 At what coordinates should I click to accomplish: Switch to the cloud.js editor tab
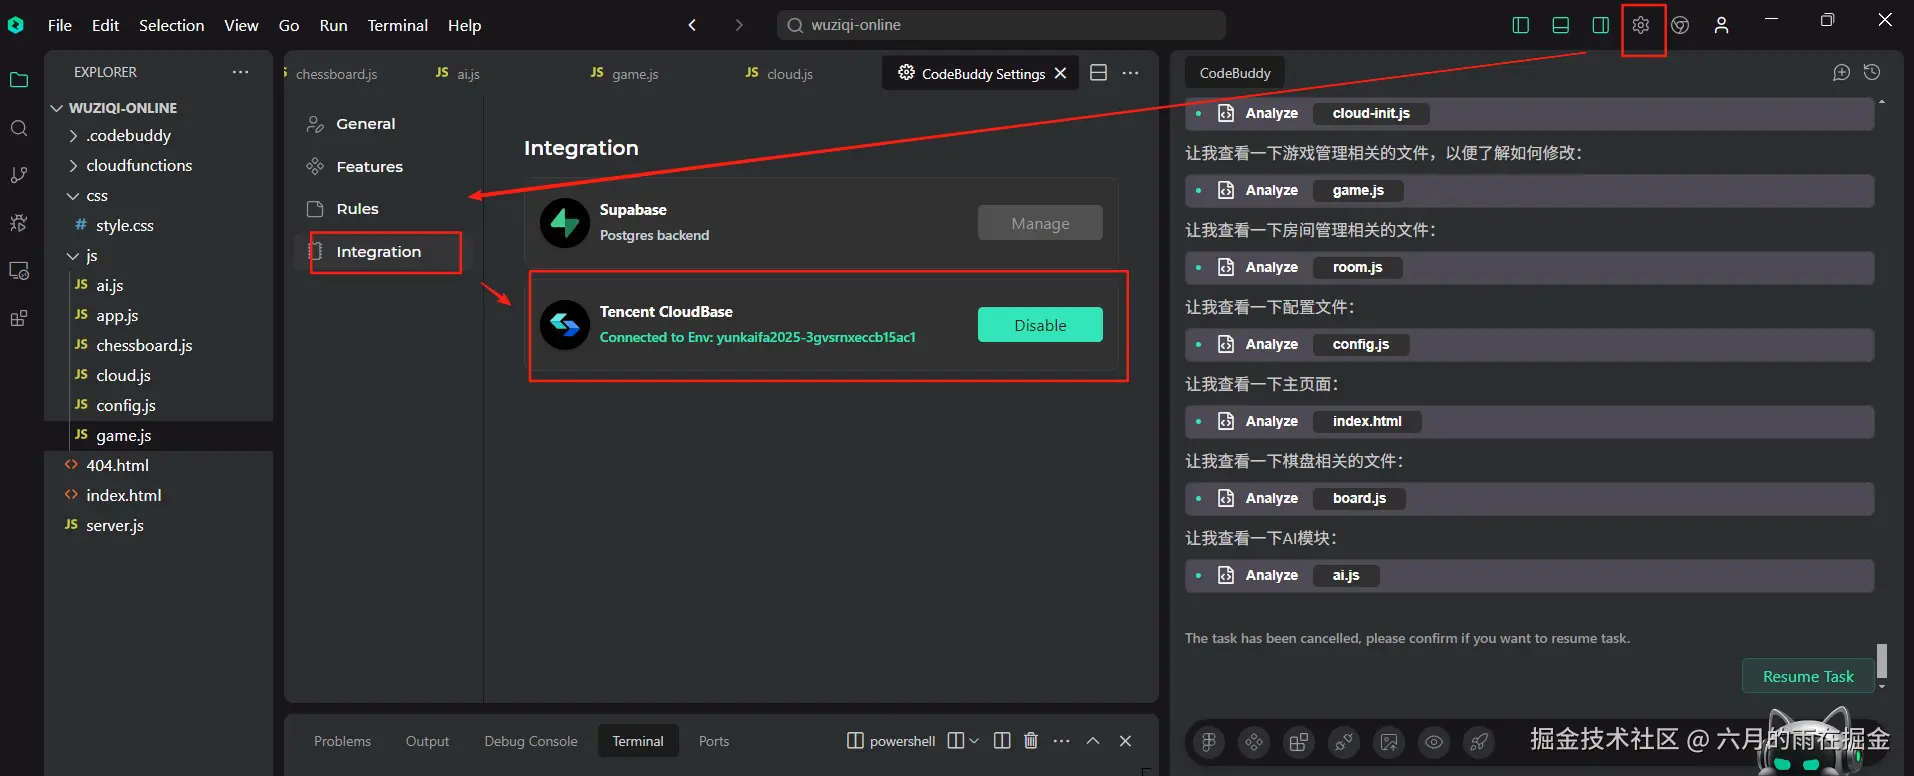coord(790,73)
